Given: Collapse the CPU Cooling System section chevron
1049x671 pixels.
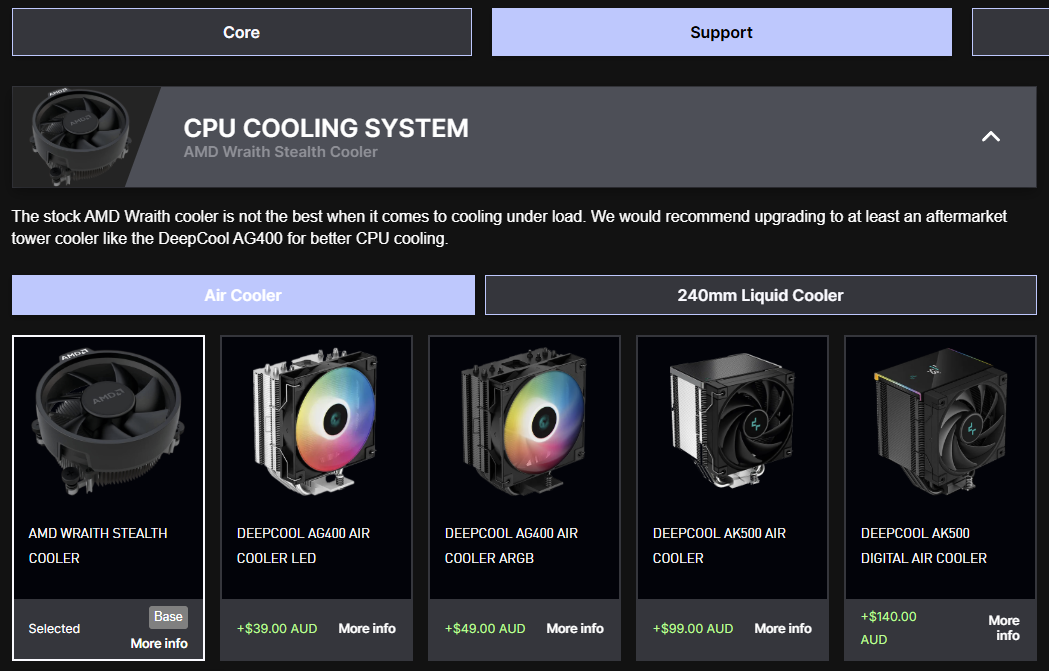Looking at the screenshot, I should [990, 136].
